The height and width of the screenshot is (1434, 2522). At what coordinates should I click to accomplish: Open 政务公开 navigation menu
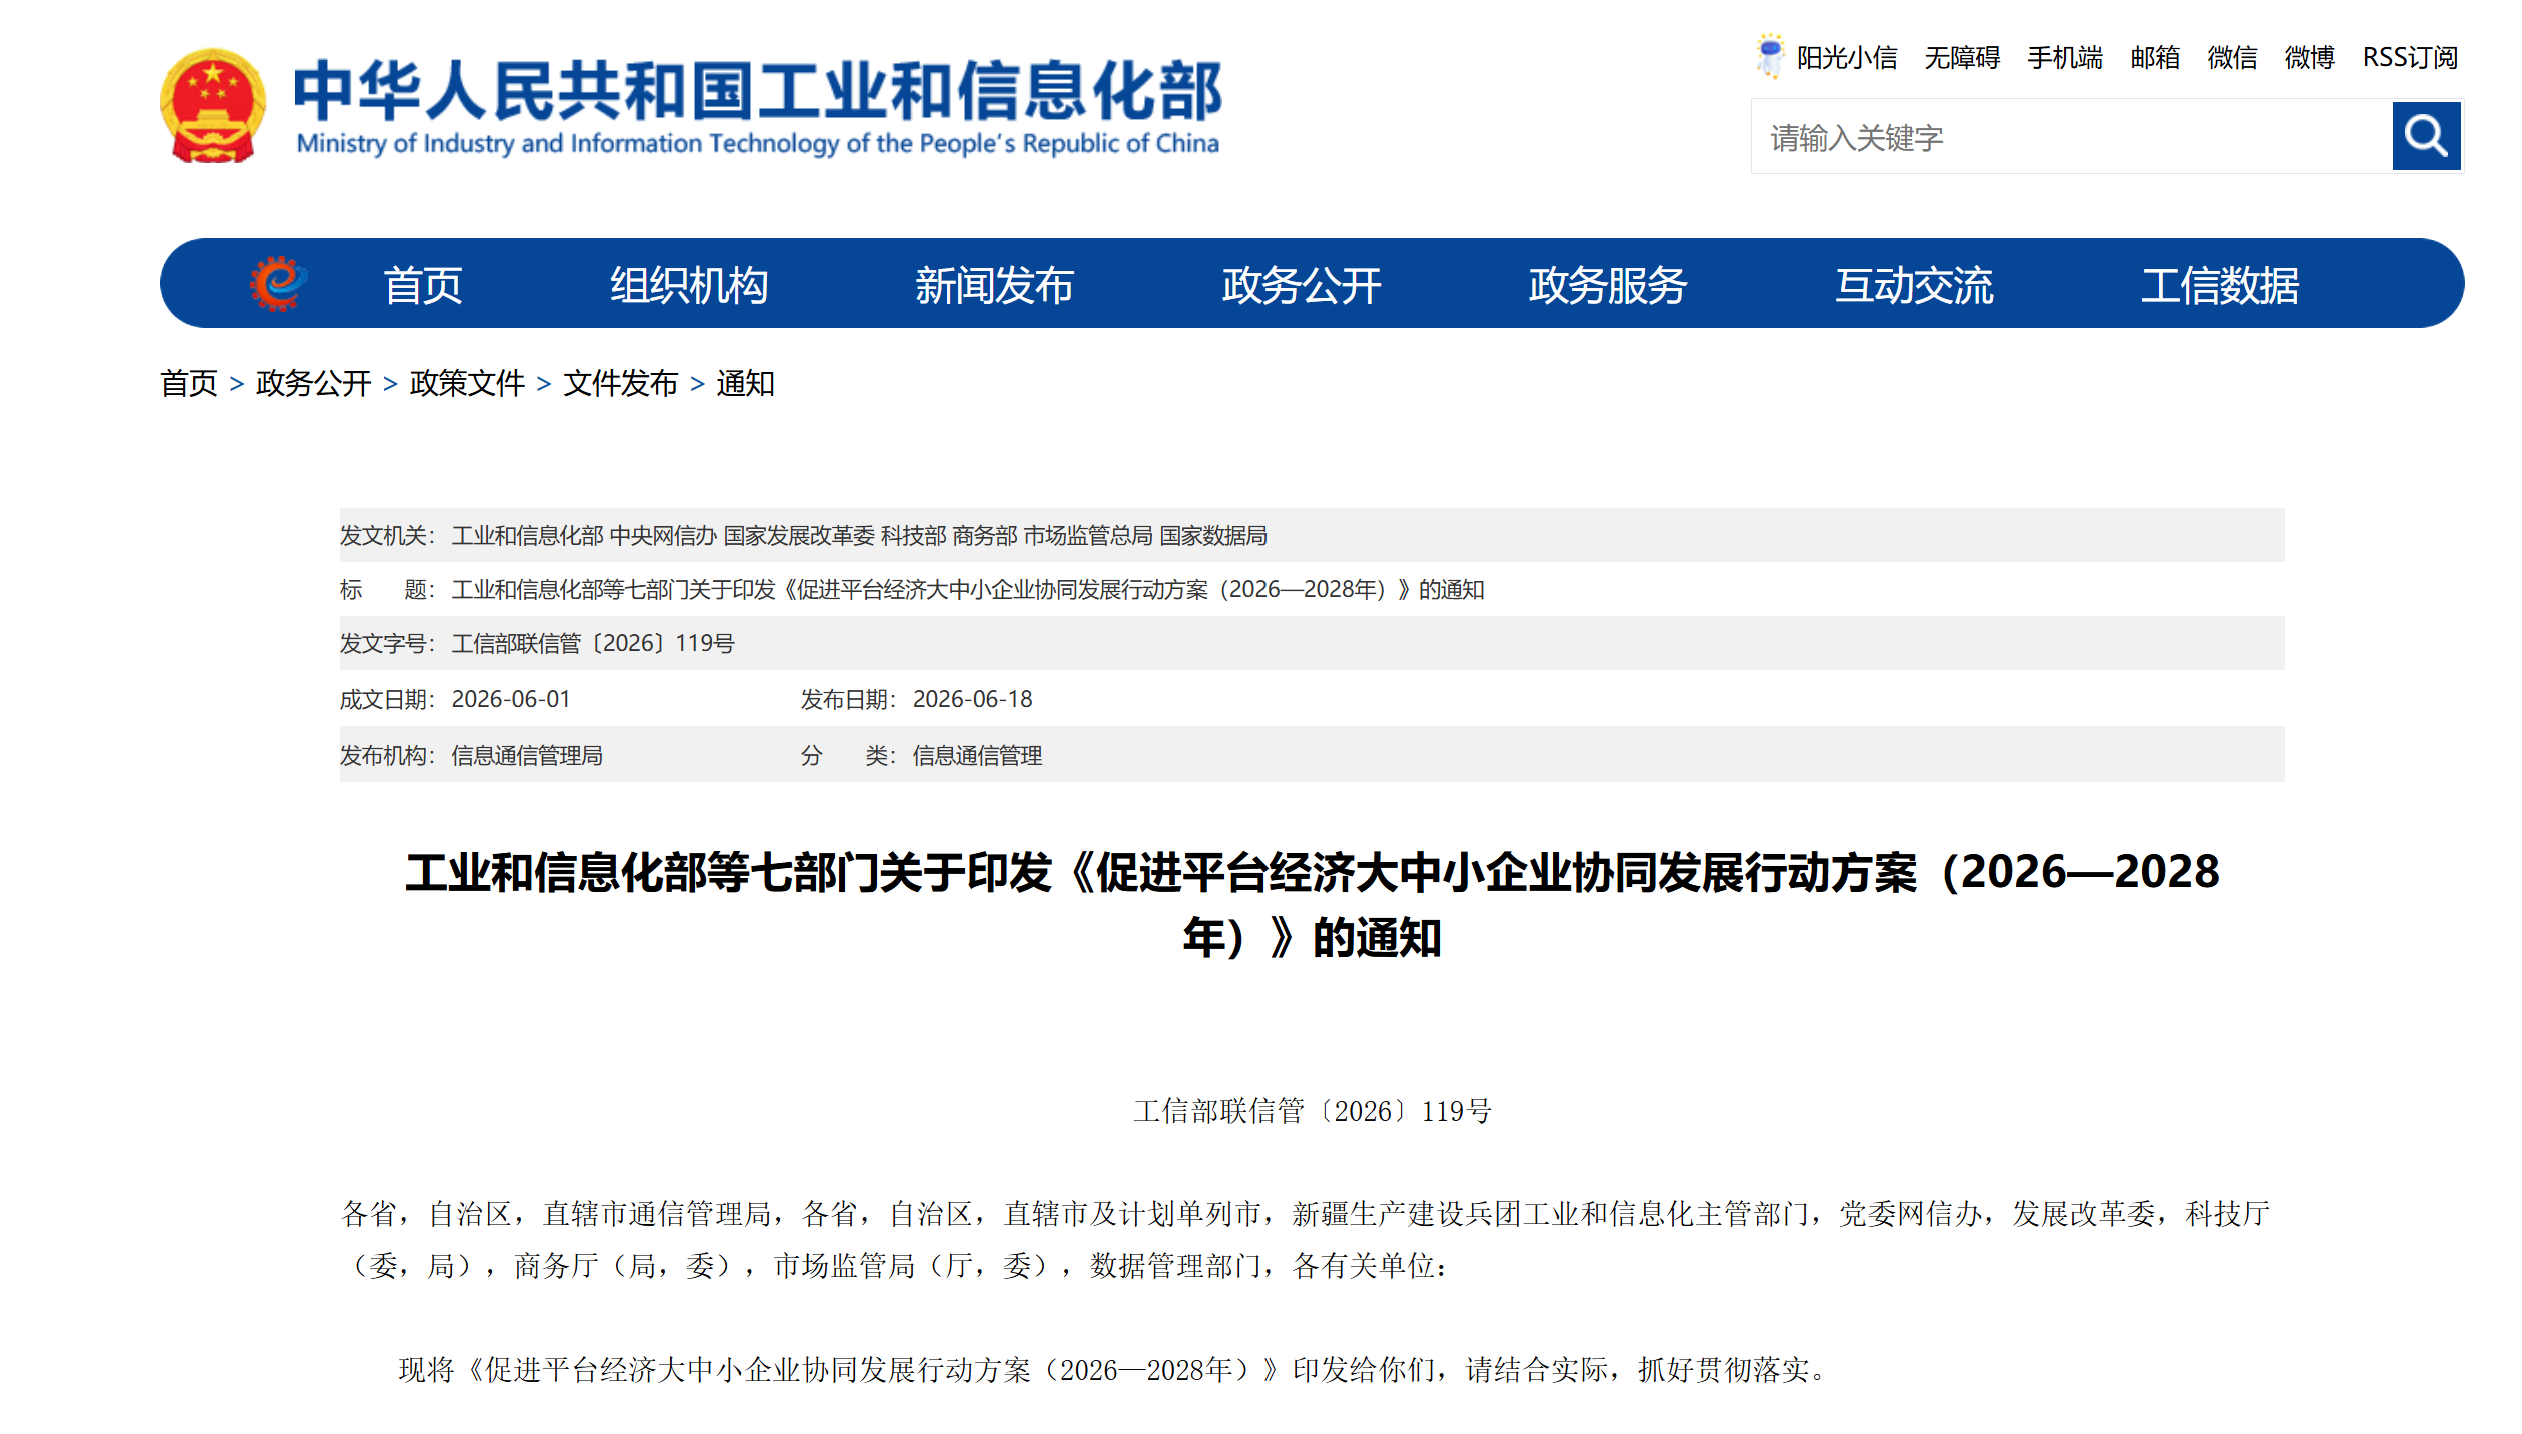[x=1301, y=285]
